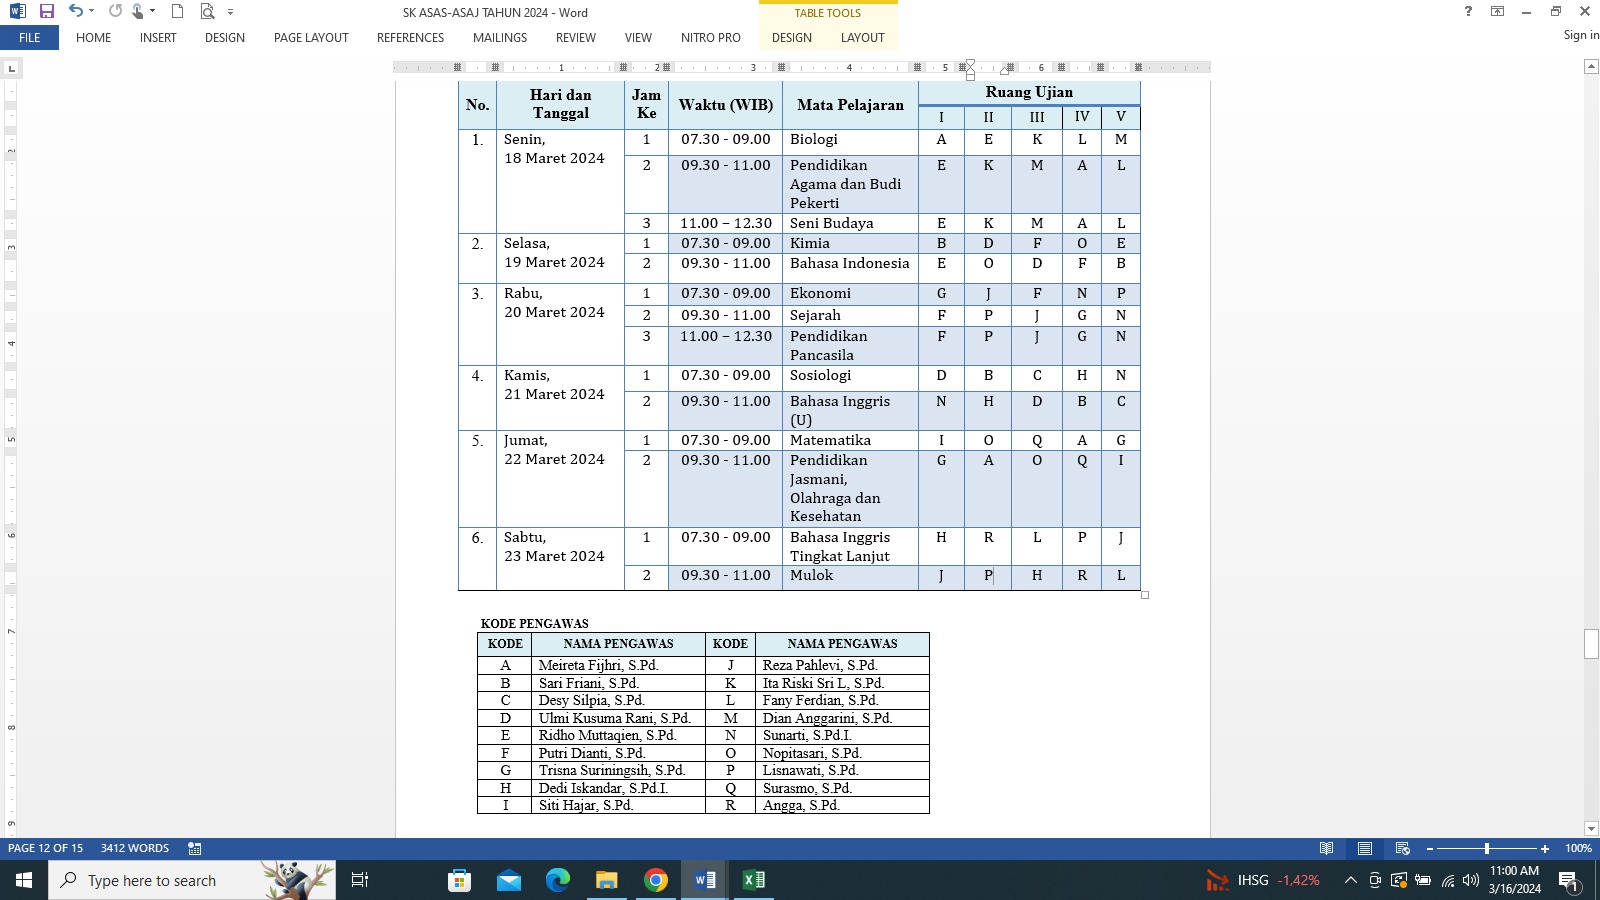Switch to the HOME ribbon tab
Screen dimensions: 1600x900
coord(94,38)
